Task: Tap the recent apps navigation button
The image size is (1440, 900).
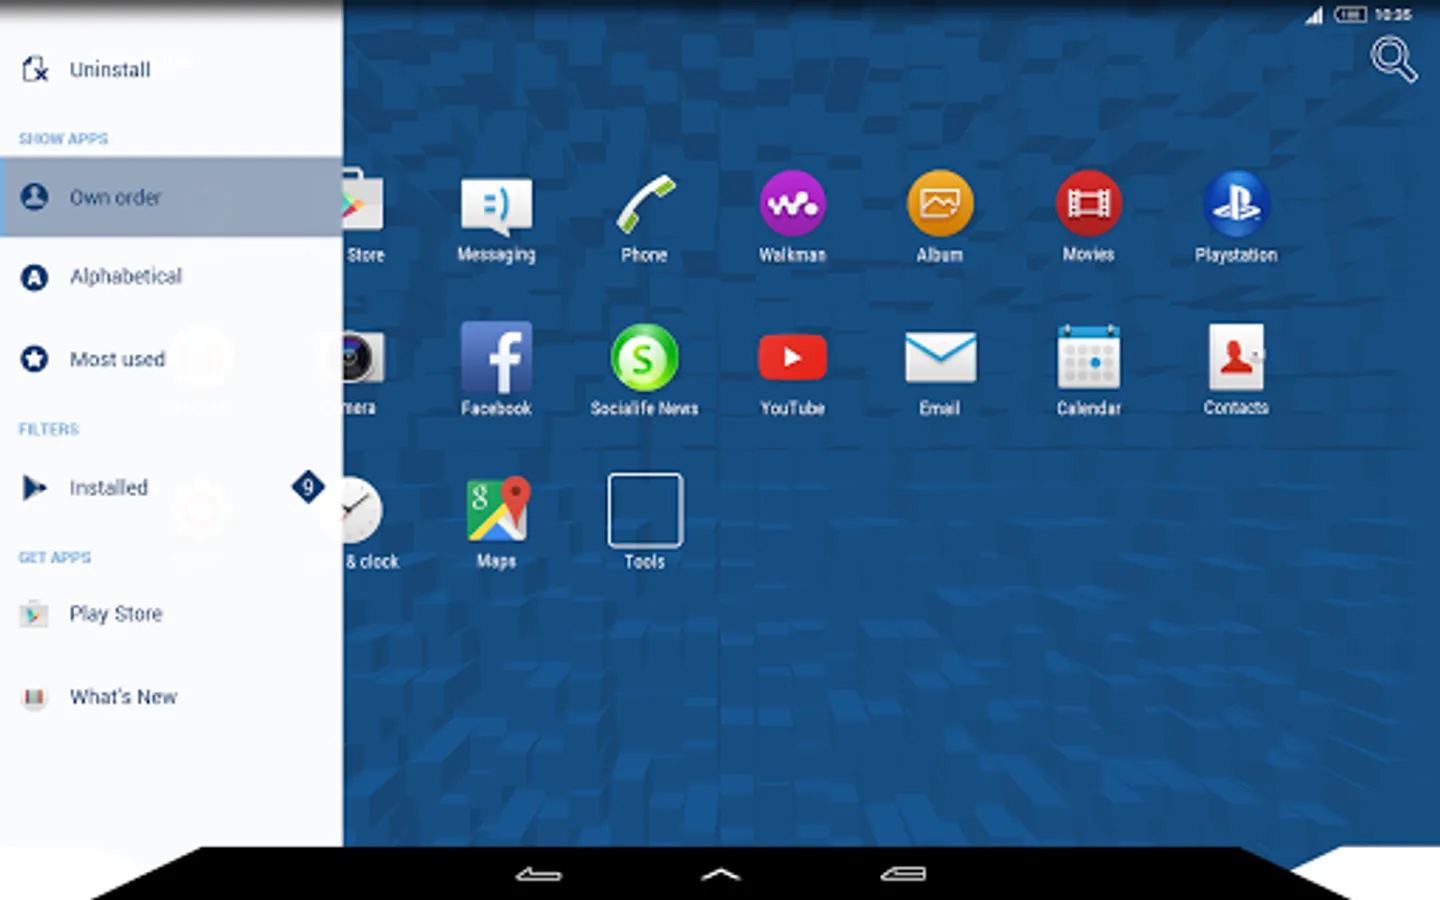Action: (x=903, y=874)
